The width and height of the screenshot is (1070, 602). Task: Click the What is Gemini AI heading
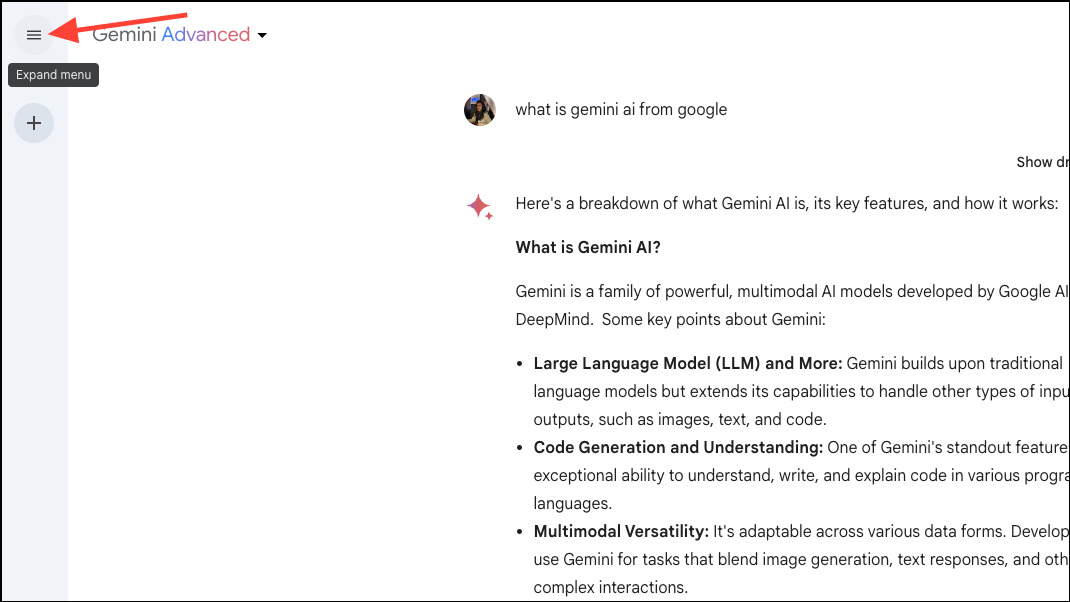tap(587, 247)
